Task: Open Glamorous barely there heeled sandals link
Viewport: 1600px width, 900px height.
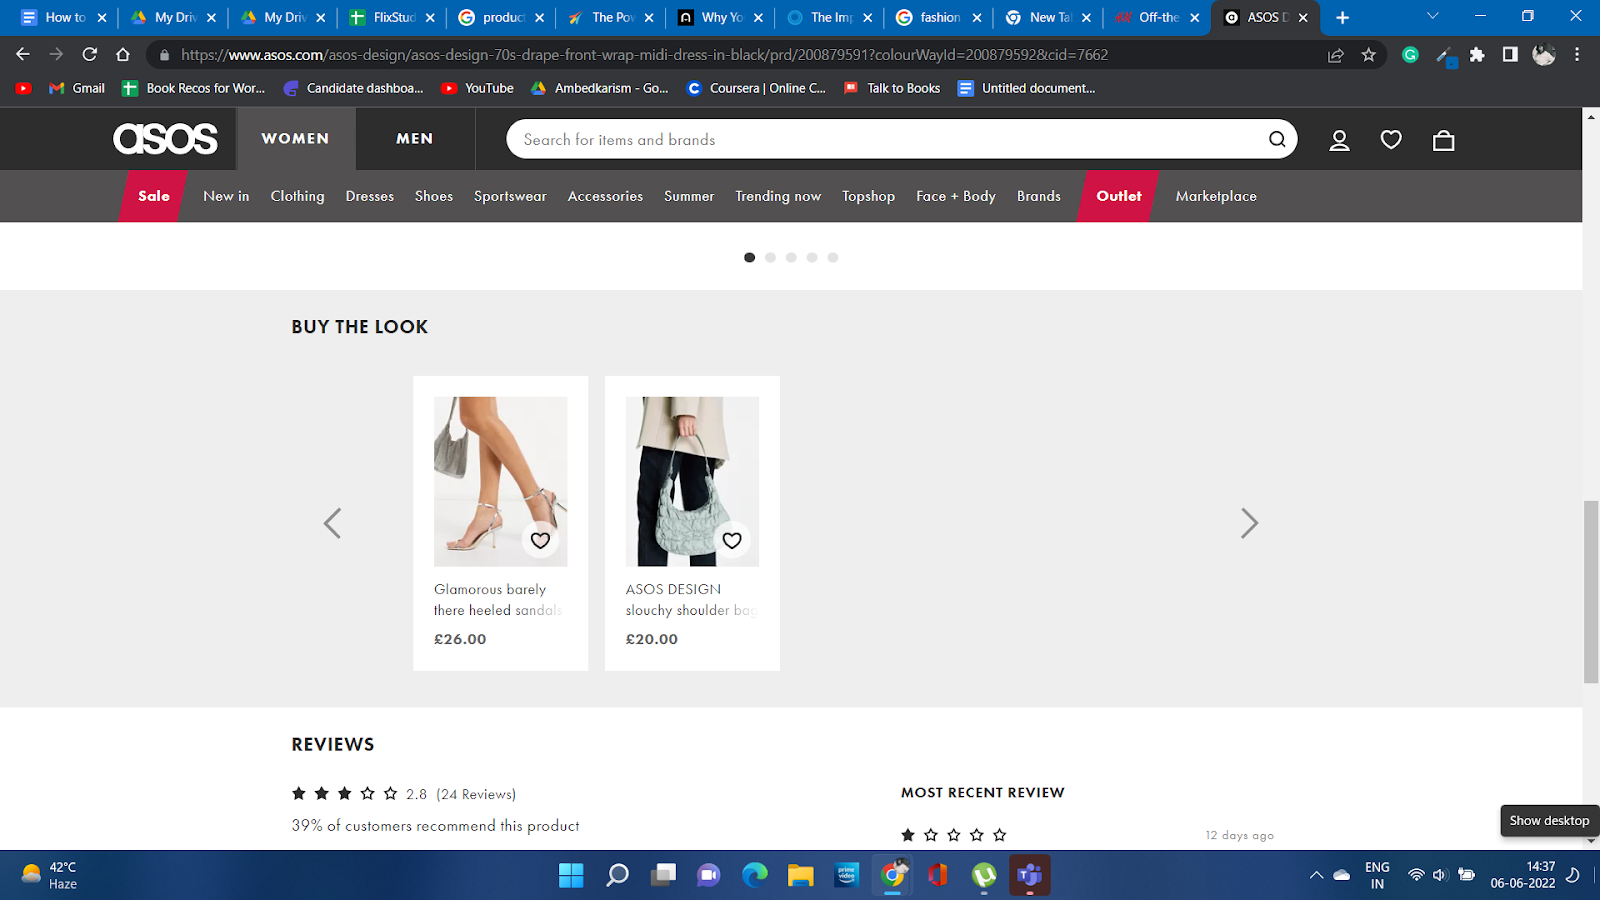Action: (498, 600)
